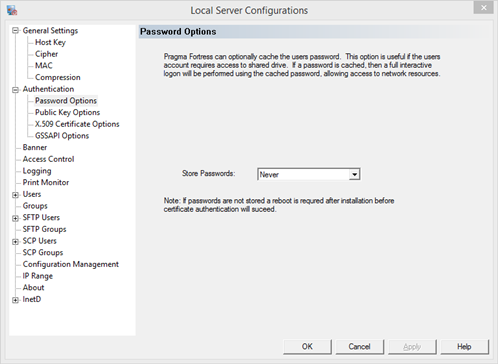
Task: Click the OK button
Action: [x=307, y=347]
